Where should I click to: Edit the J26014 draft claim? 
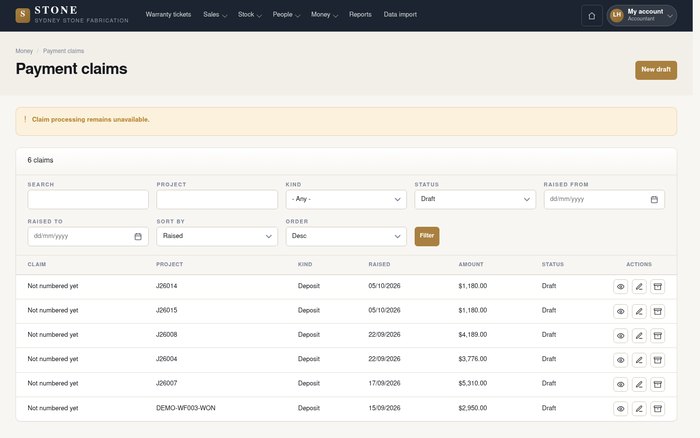coord(639,287)
